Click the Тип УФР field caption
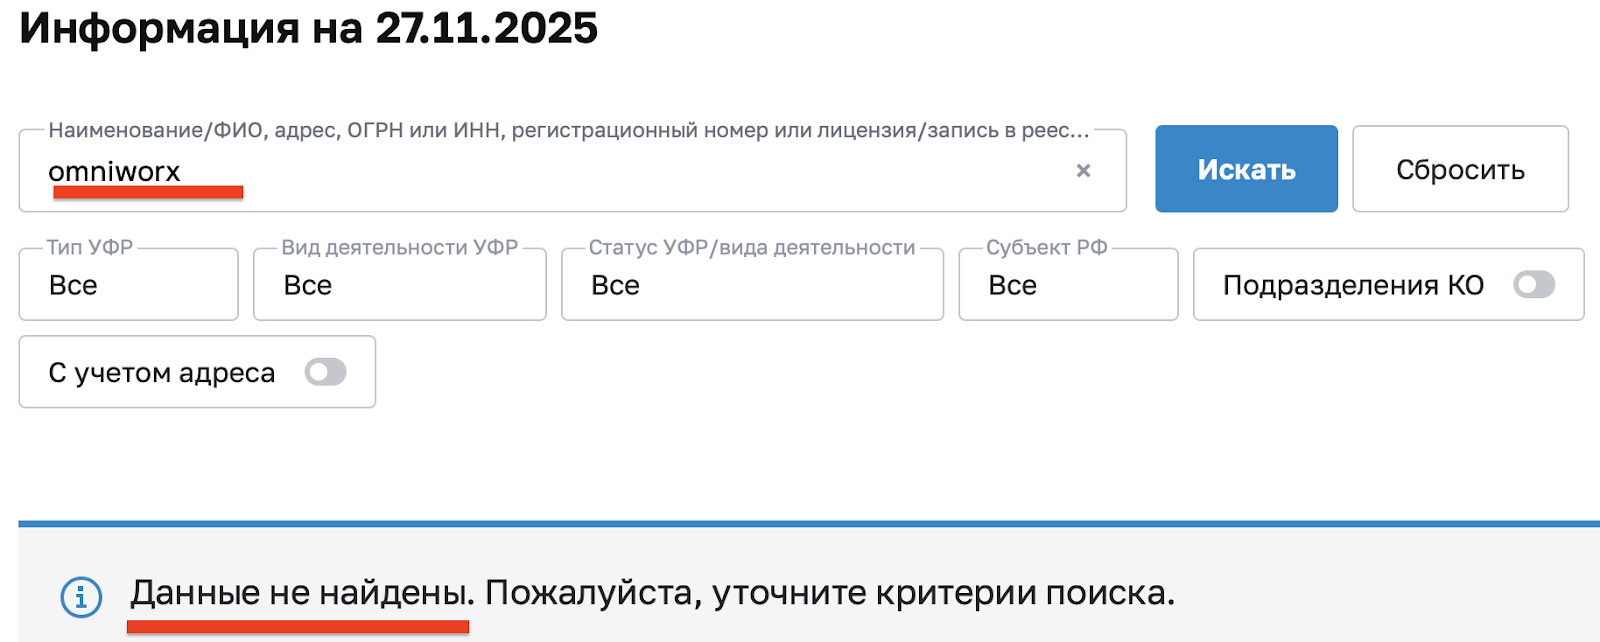Screen dimensions: 1600x642 (90, 248)
